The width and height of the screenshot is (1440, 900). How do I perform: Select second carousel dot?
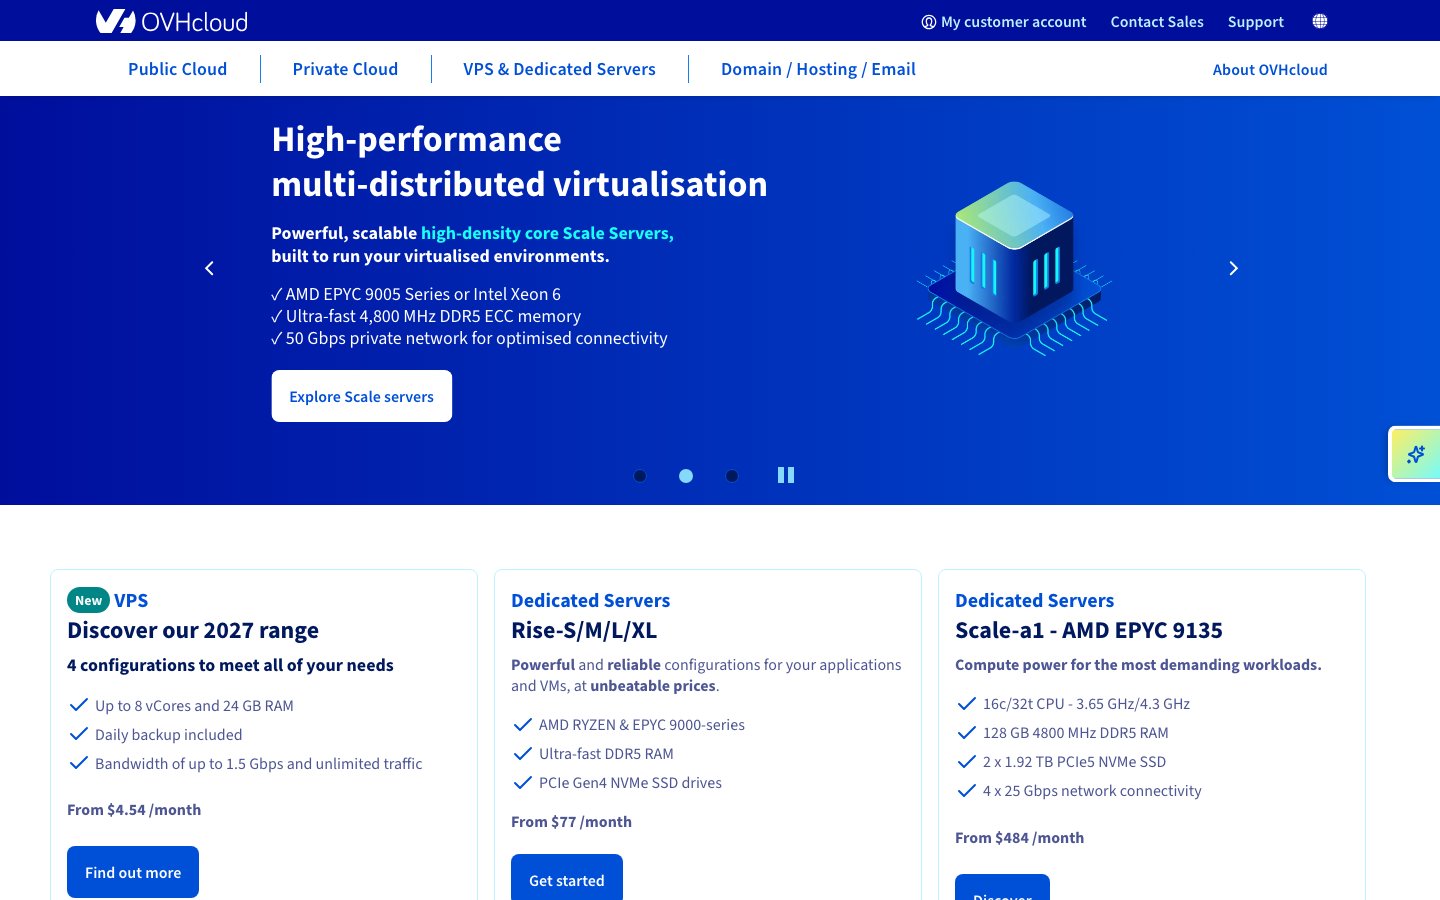pos(686,476)
